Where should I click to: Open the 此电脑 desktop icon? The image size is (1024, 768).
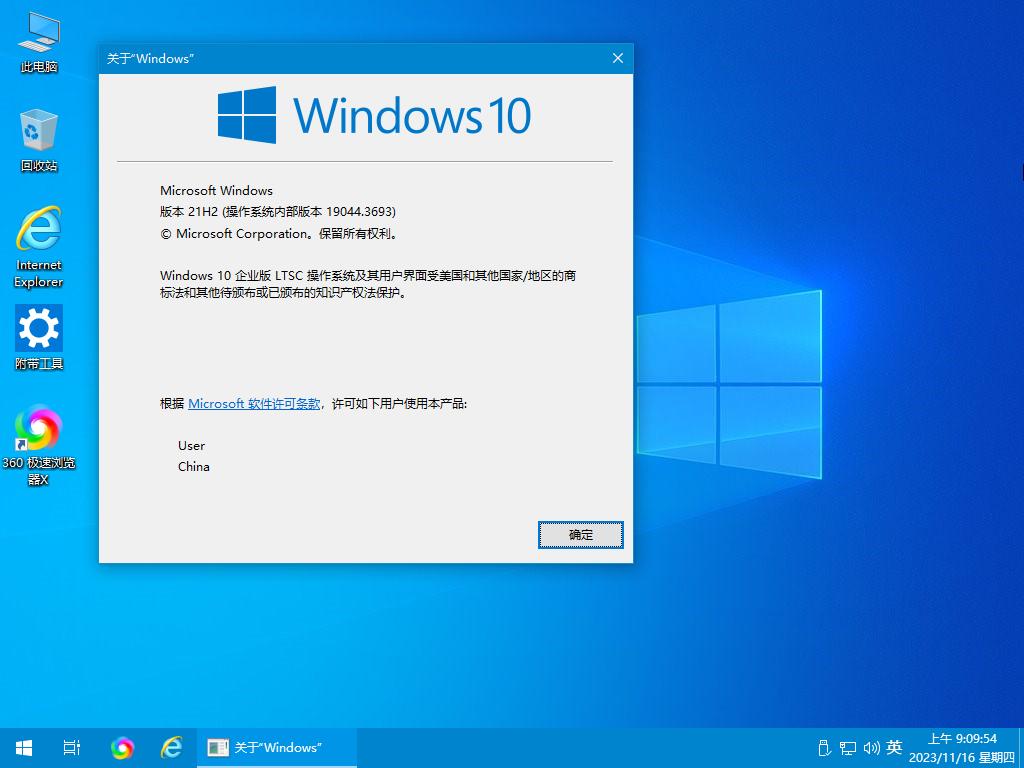[x=39, y=42]
